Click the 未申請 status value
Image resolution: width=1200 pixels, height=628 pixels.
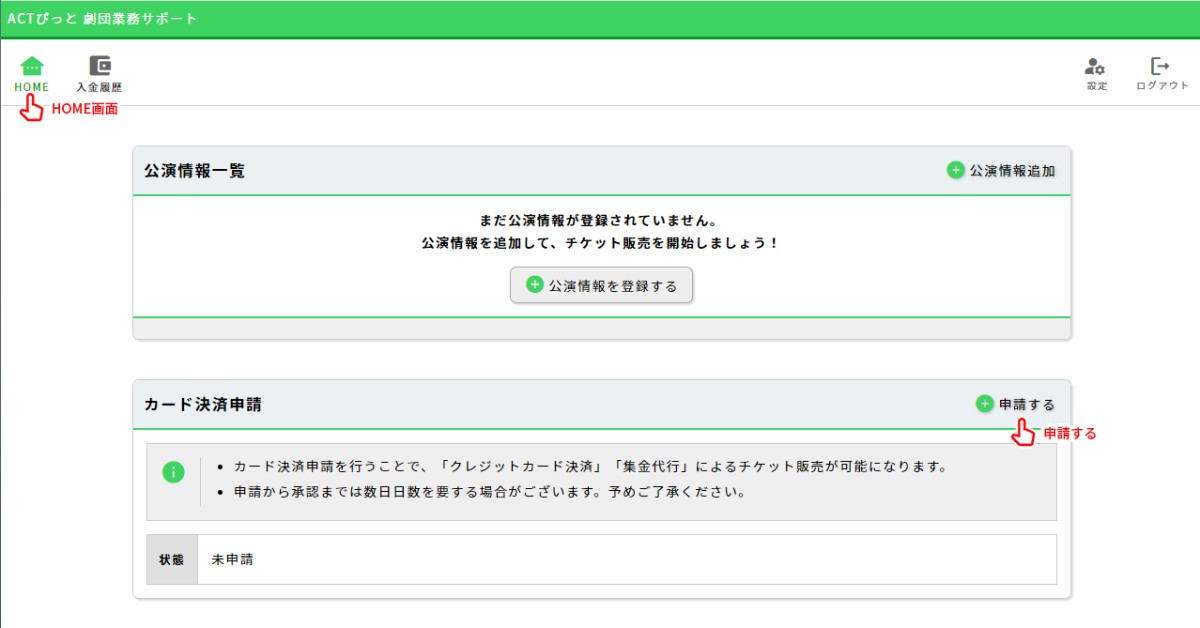pyautogui.click(x=232, y=560)
